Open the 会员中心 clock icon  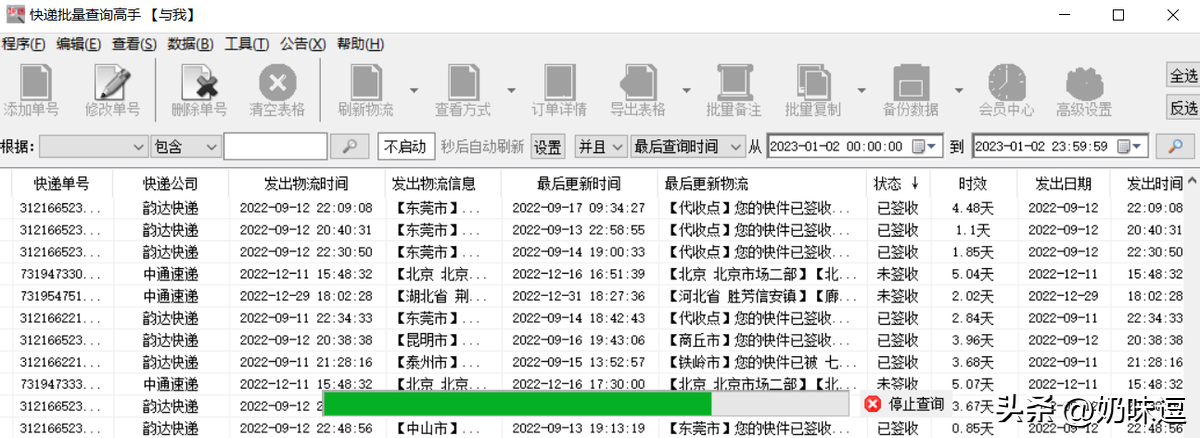(x=1006, y=82)
